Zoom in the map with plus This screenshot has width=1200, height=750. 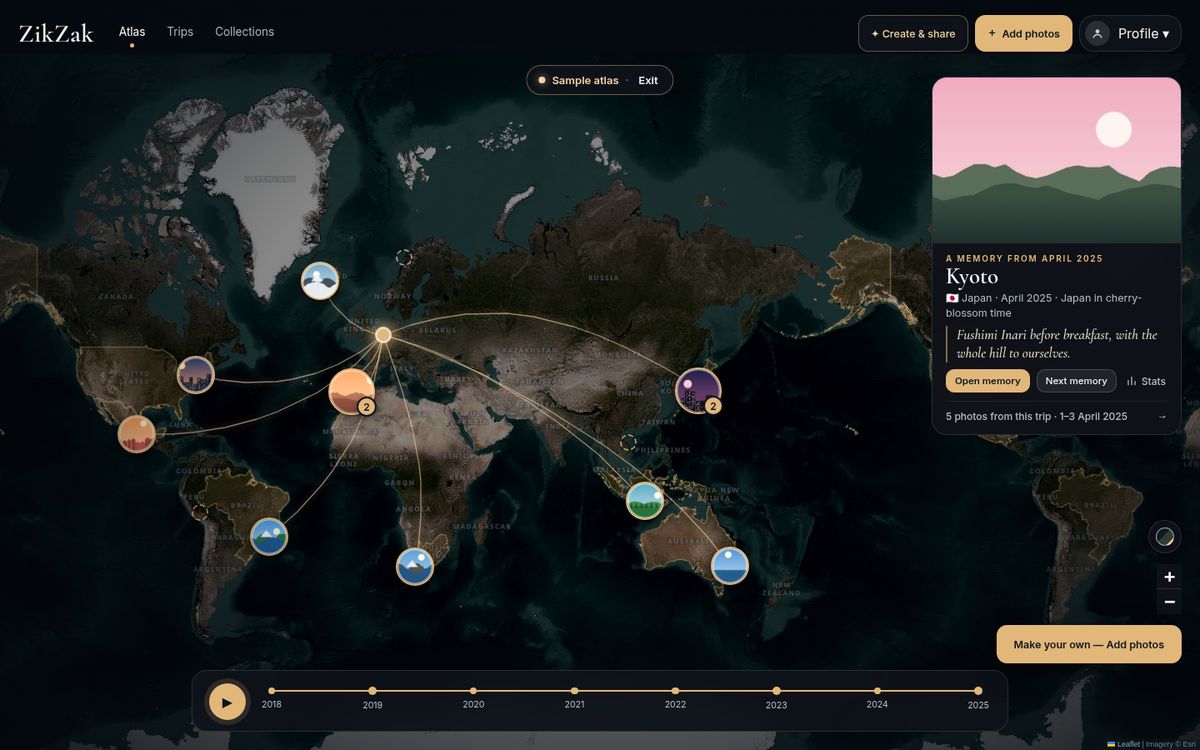point(1169,577)
